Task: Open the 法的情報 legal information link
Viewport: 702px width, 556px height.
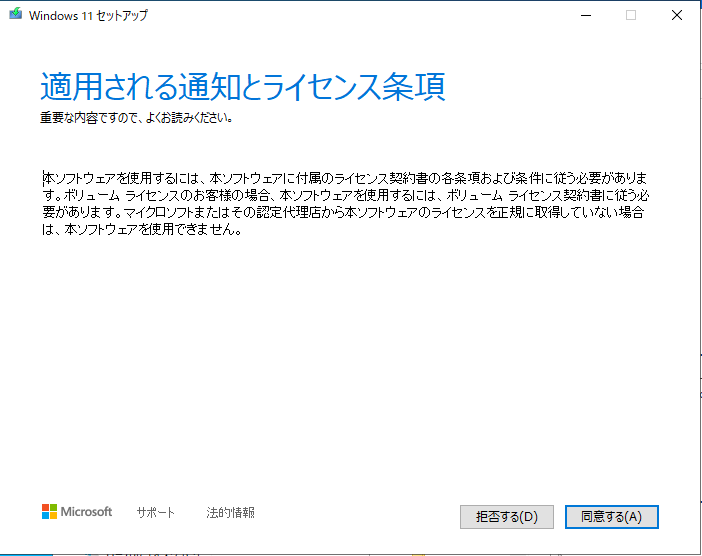Action: click(231, 513)
